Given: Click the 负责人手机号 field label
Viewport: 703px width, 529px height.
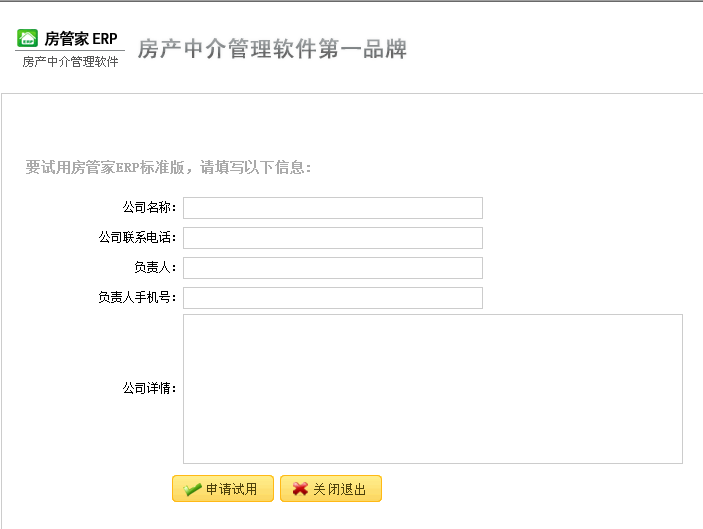Looking at the screenshot, I should tap(137, 298).
